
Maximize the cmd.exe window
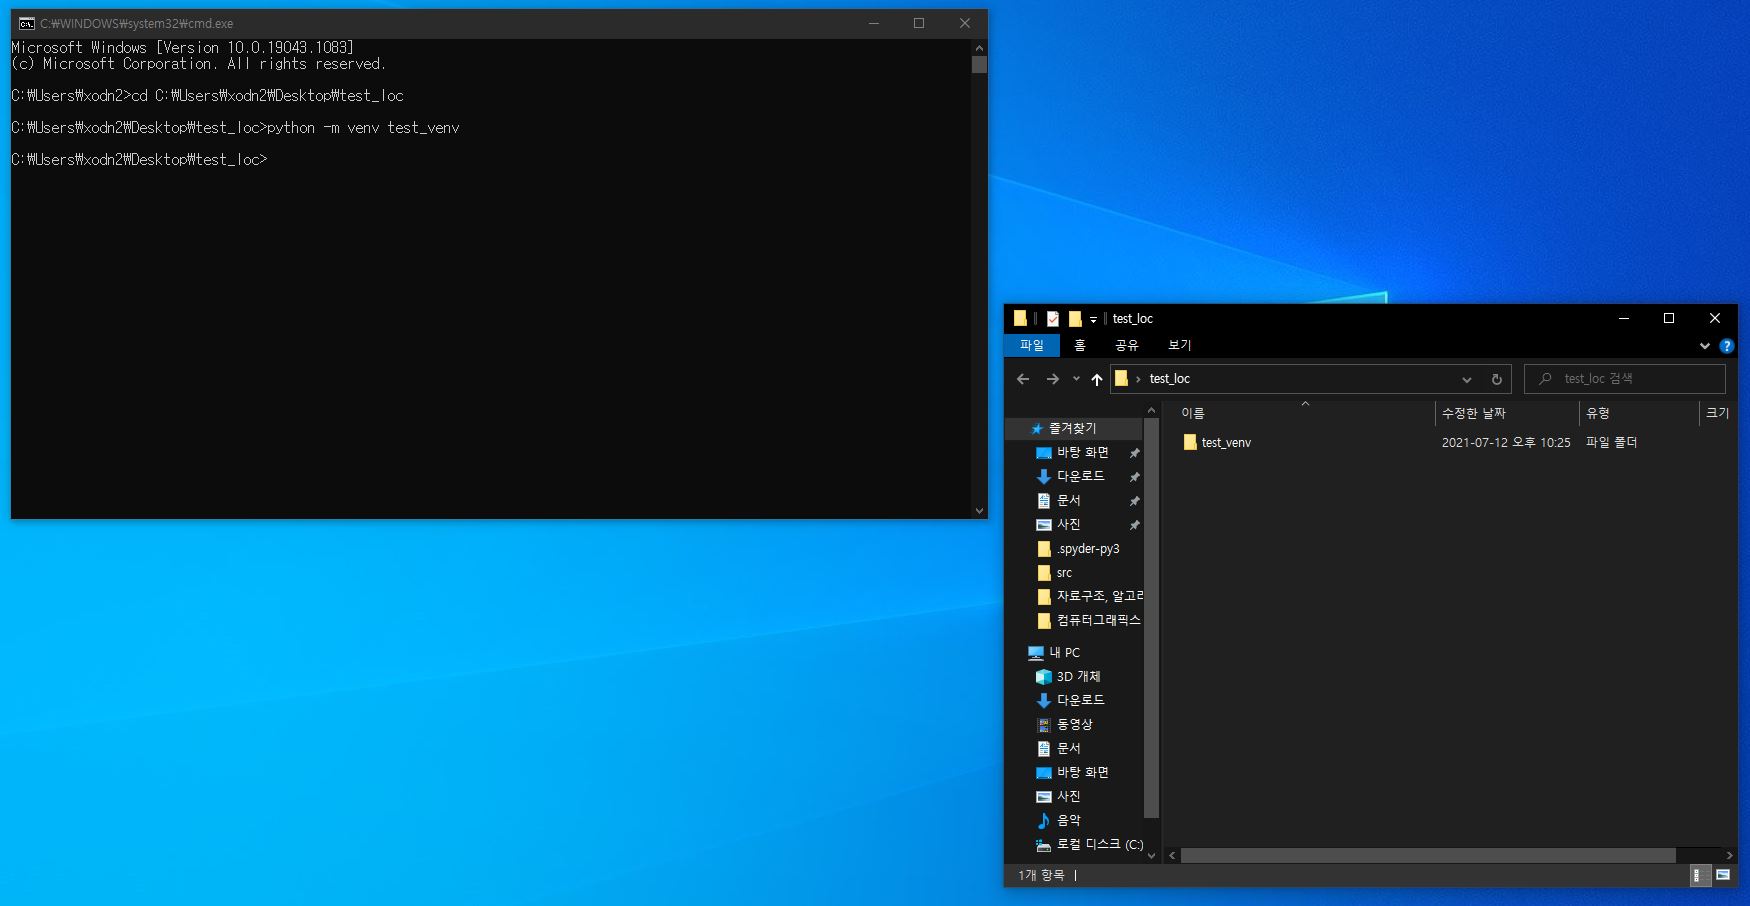pos(919,23)
